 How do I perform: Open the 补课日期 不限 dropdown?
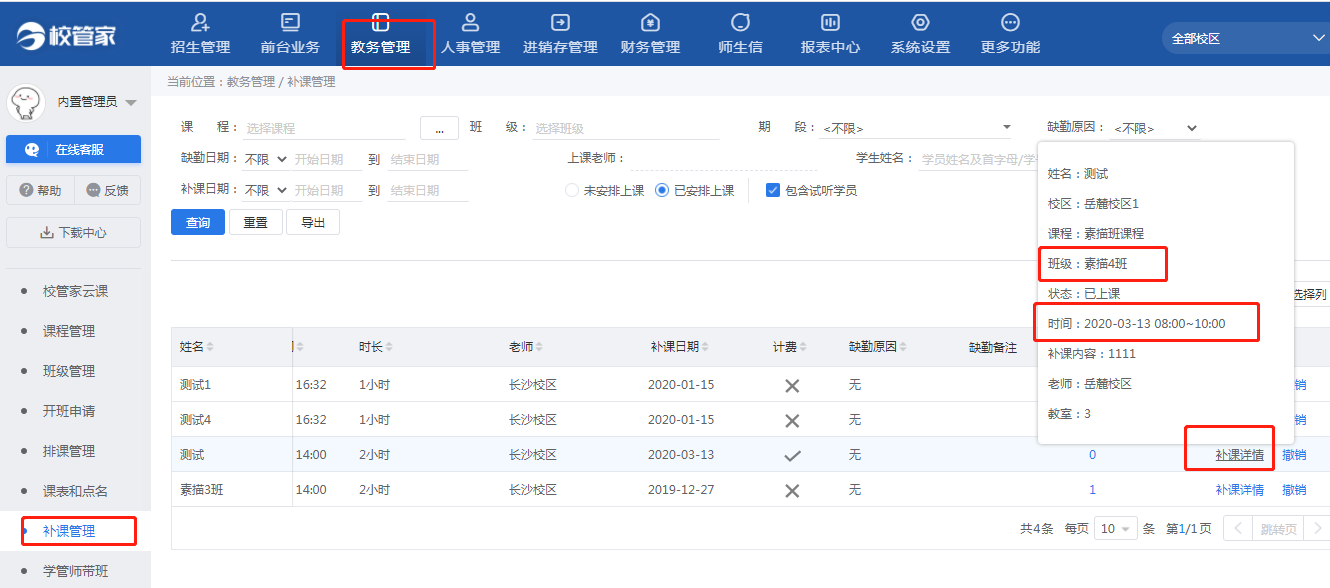[266, 190]
